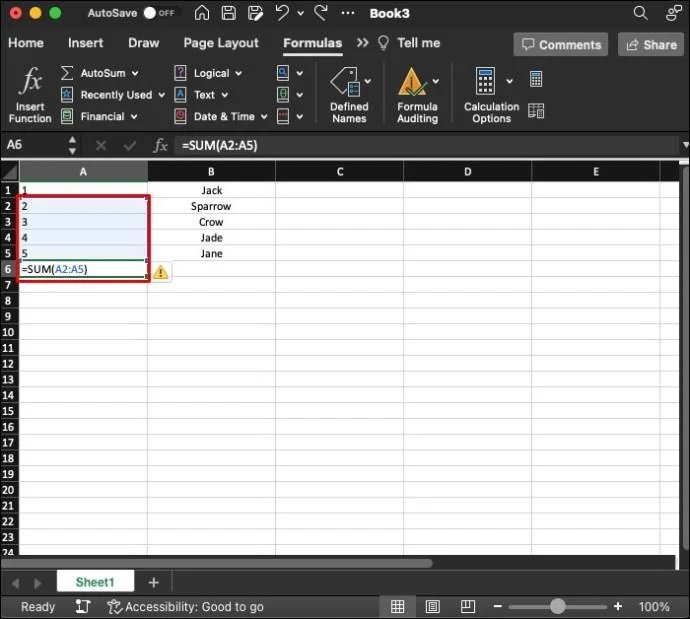Toggle the AutoSave switch

156,13
